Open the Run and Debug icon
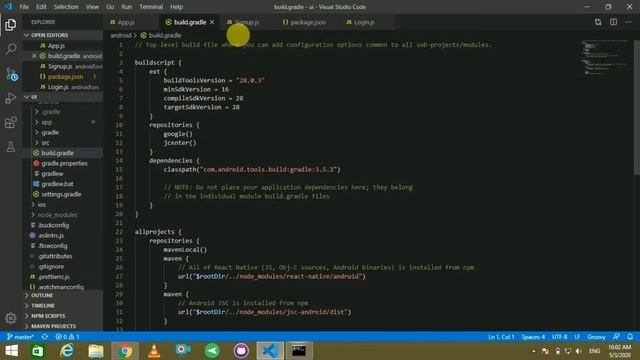The height and width of the screenshot is (360, 640). 11,98
